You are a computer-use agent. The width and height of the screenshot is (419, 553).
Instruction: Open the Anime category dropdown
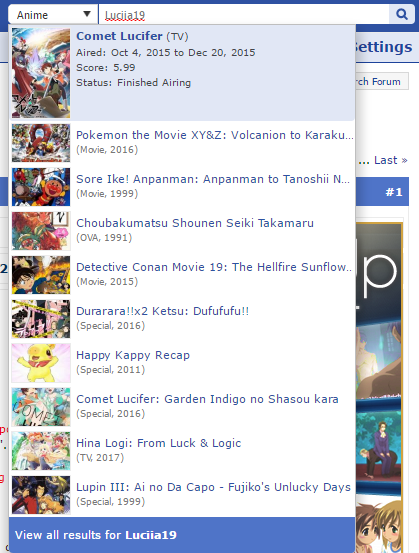(x=53, y=14)
